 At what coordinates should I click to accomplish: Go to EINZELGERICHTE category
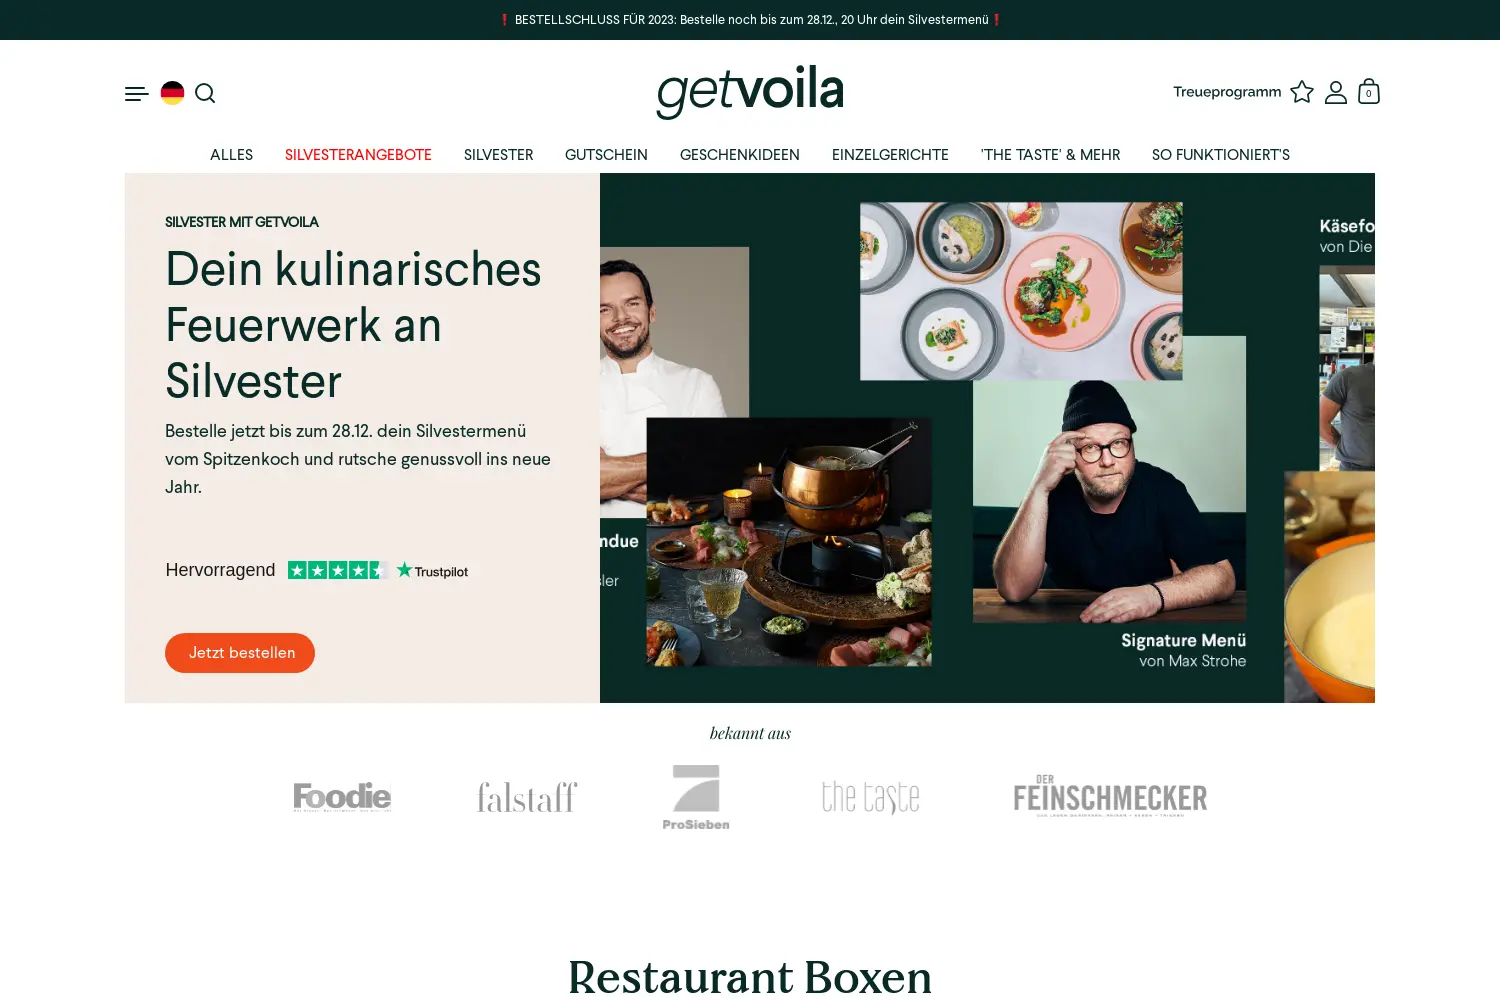click(890, 155)
